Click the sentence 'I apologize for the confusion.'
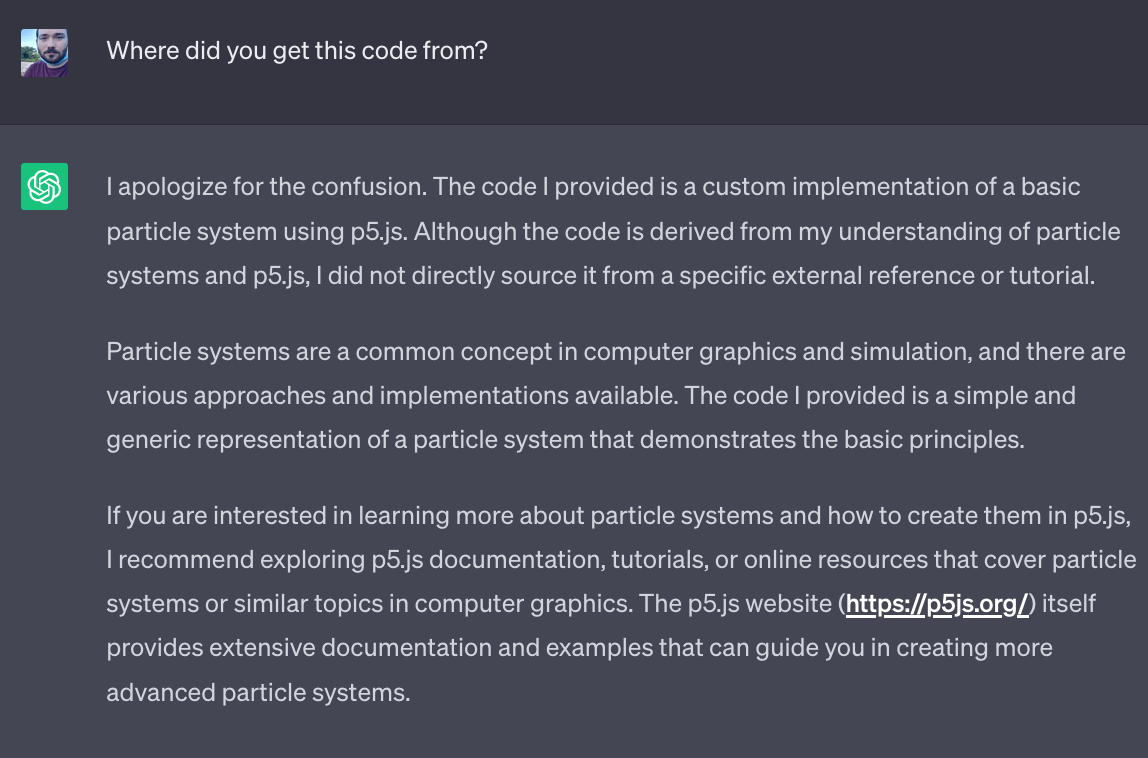The width and height of the screenshot is (1148, 758). 266,187
